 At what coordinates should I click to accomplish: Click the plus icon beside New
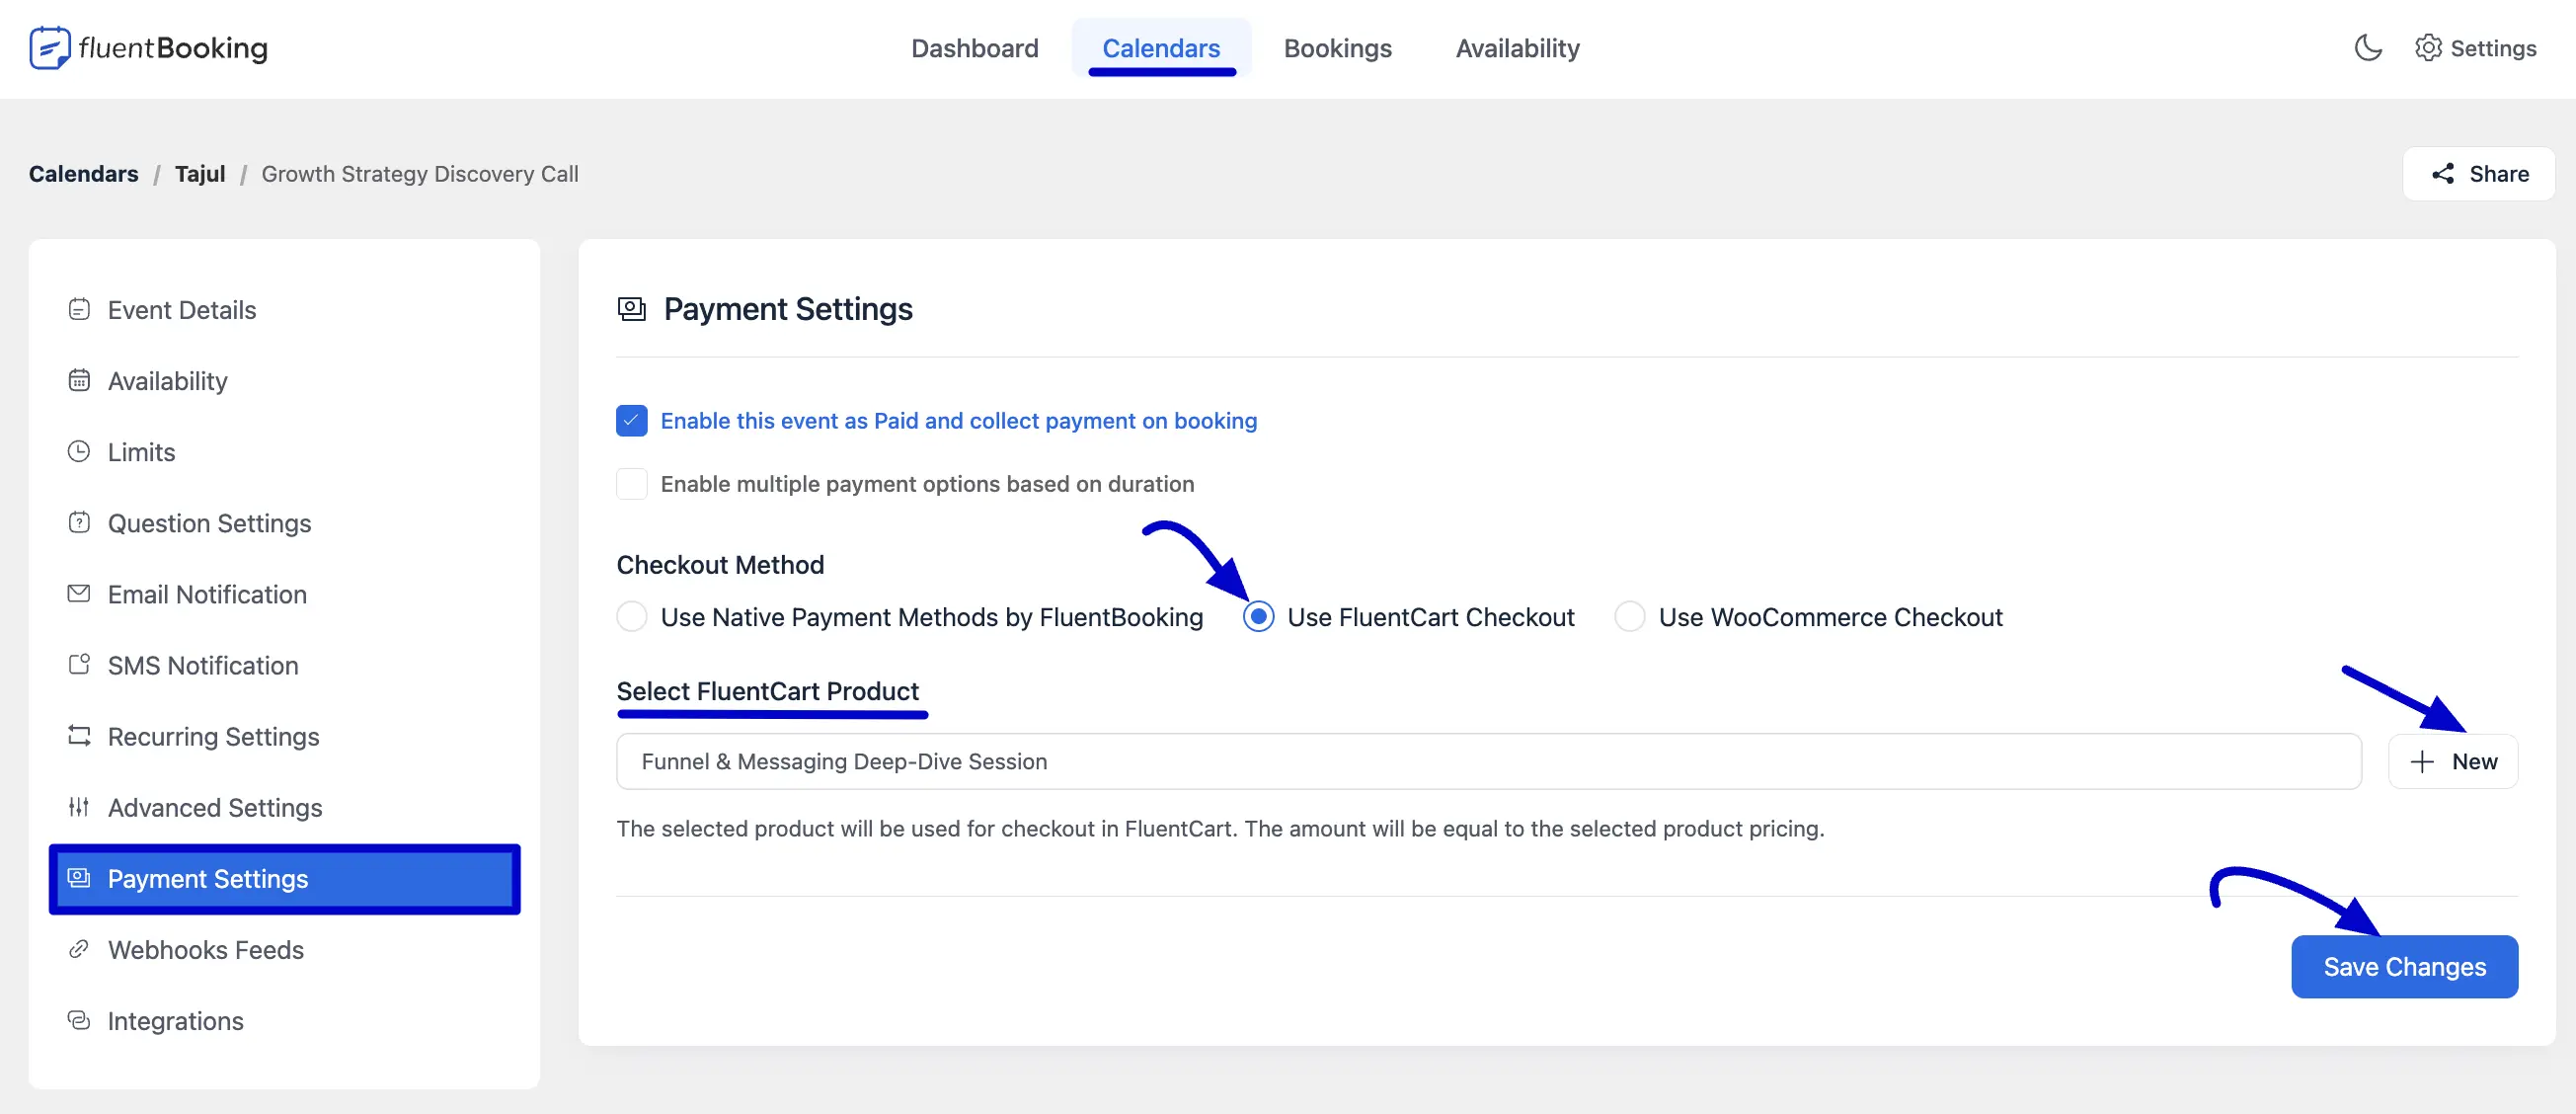click(x=2422, y=762)
